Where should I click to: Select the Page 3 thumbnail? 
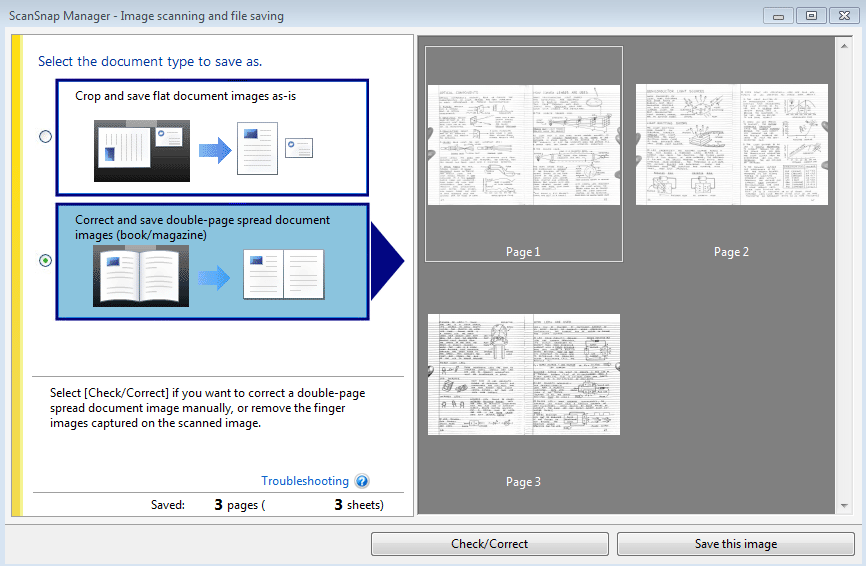click(523, 375)
